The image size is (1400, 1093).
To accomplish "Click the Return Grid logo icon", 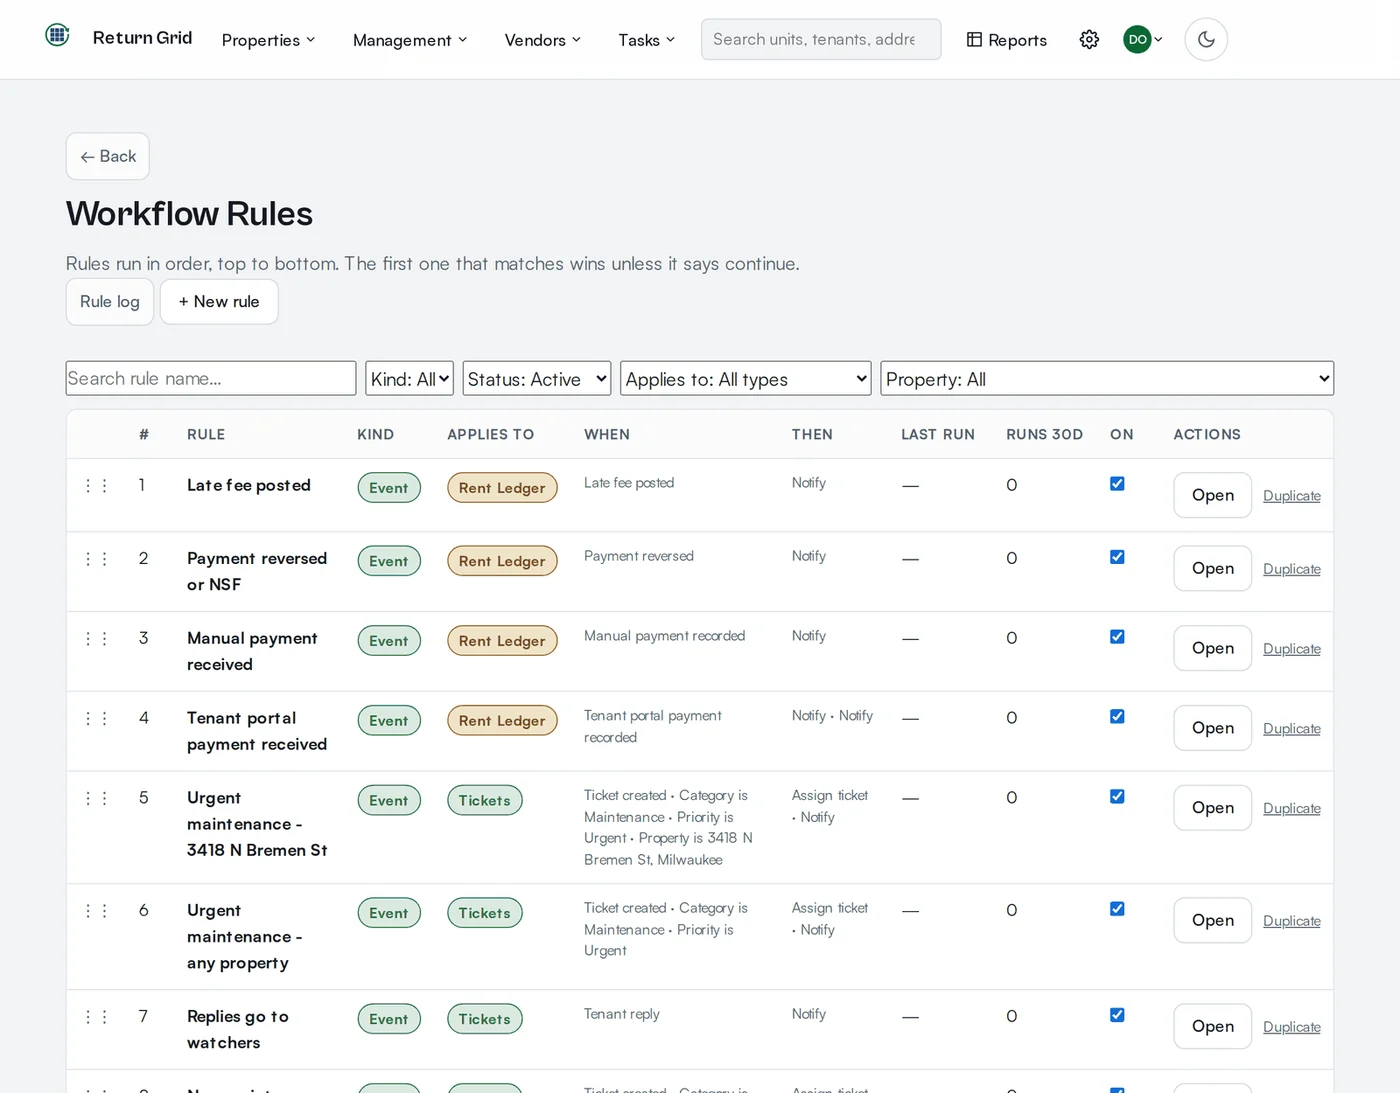I will pos(57,36).
